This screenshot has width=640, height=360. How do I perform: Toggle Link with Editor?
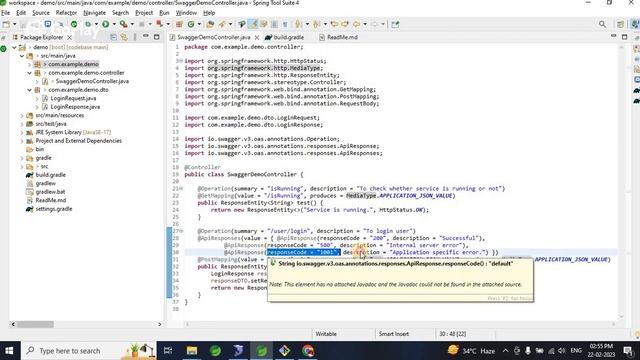(124, 37)
